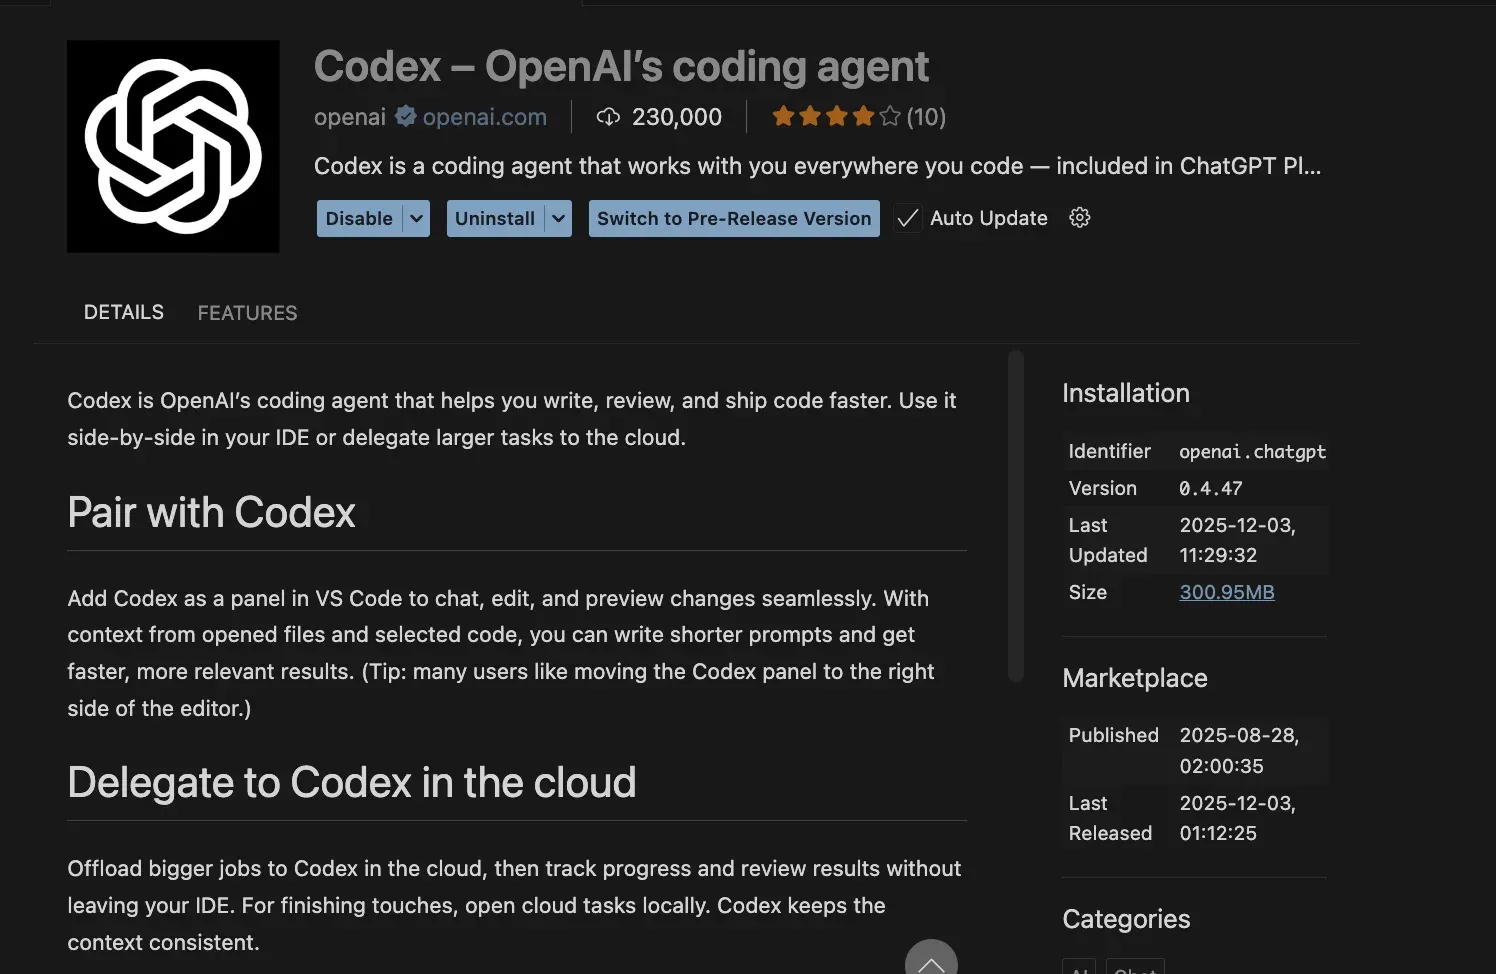Select the Chat category tag
Screen dimensions: 1496x974
pos(1135,968)
